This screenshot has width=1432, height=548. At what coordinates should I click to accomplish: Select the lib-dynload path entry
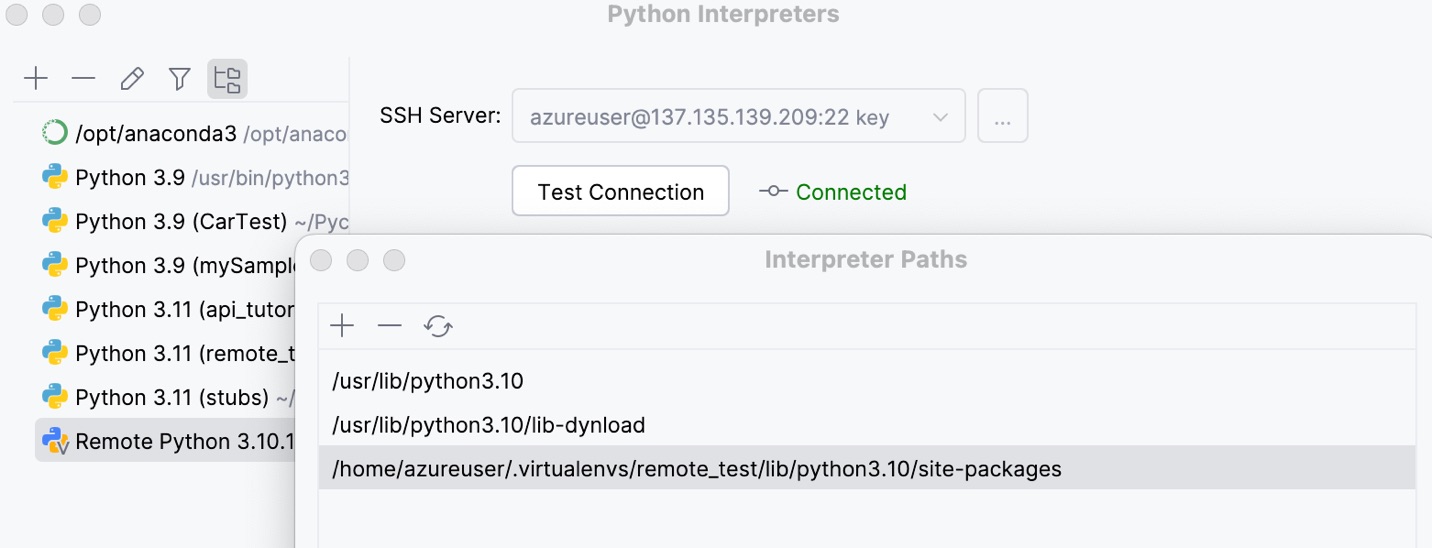click(x=489, y=425)
